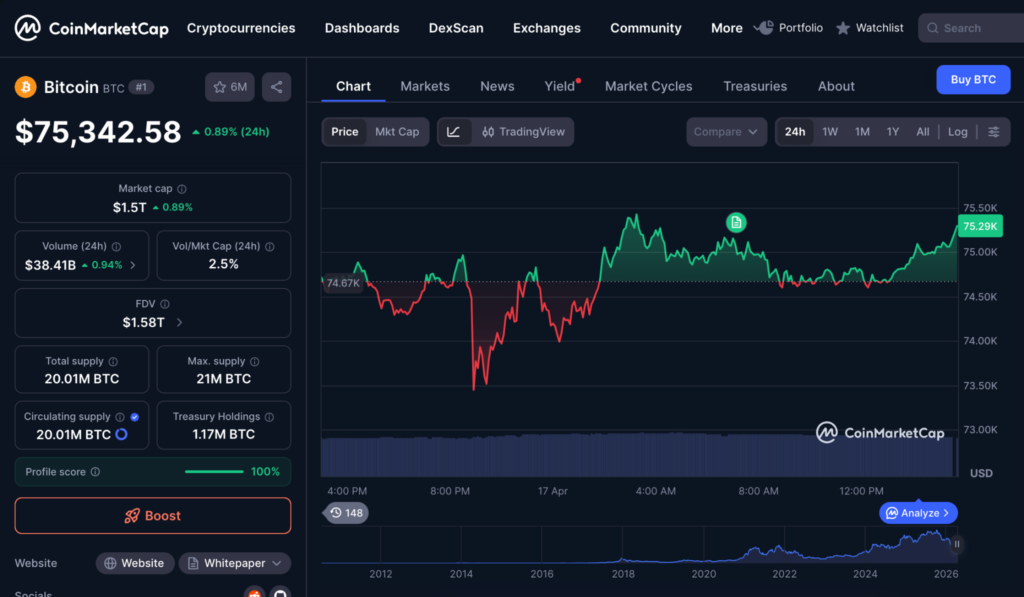Image resolution: width=1024 pixels, height=597 pixels.
Task: Open the Treasuries tab
Action: (754, 86)
